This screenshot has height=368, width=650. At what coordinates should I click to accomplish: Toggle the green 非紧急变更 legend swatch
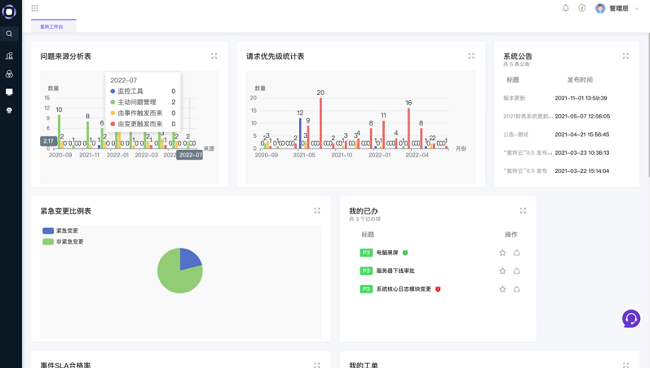[x=48, y=242]
